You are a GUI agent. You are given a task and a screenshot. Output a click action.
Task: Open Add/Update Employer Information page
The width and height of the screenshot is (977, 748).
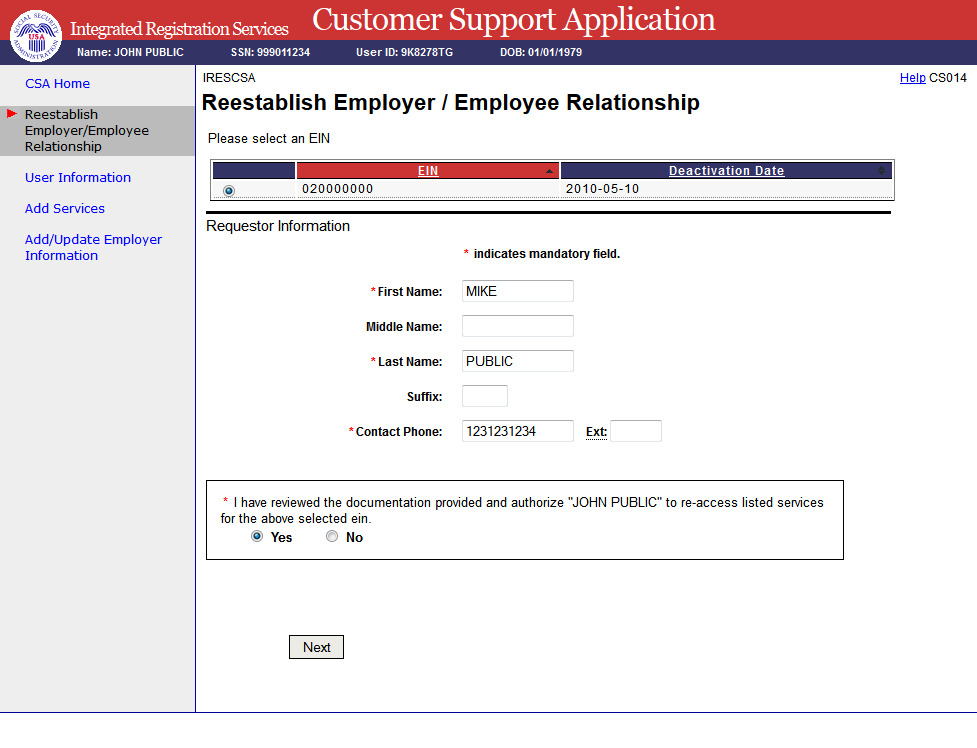pyautogui.click(x=93, y=248)
